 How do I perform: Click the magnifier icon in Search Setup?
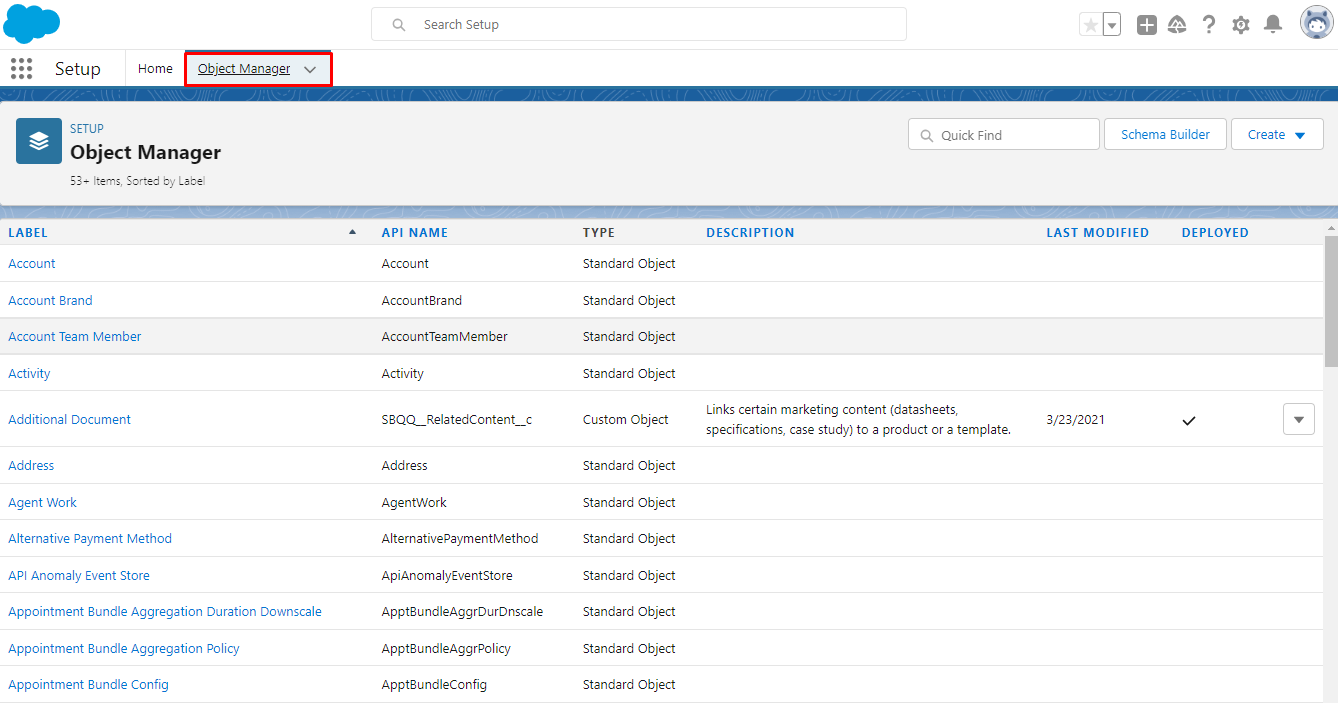[399, 25]
